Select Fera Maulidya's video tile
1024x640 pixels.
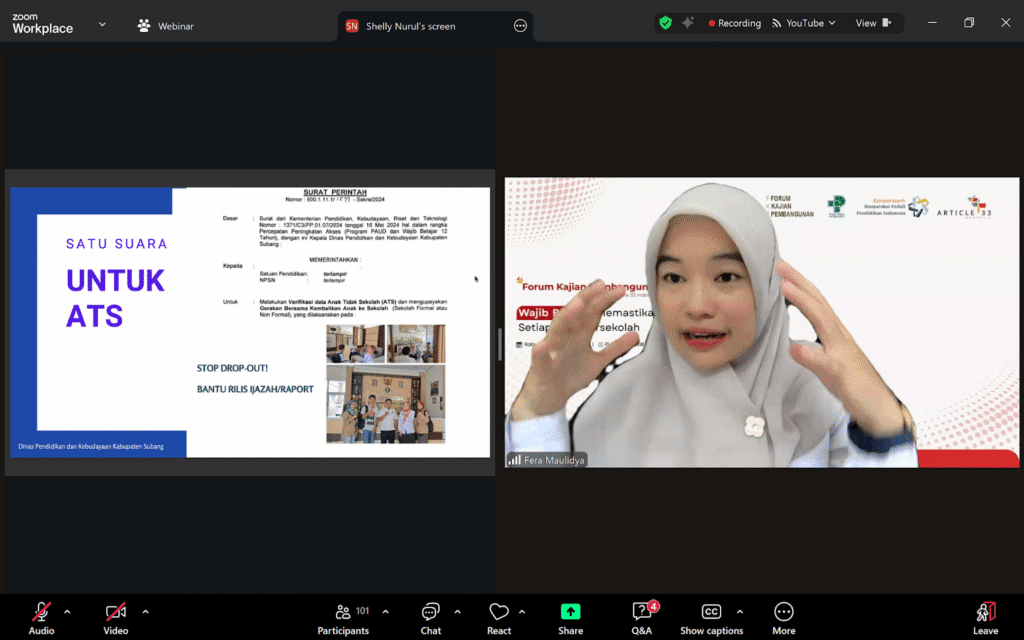763,320
